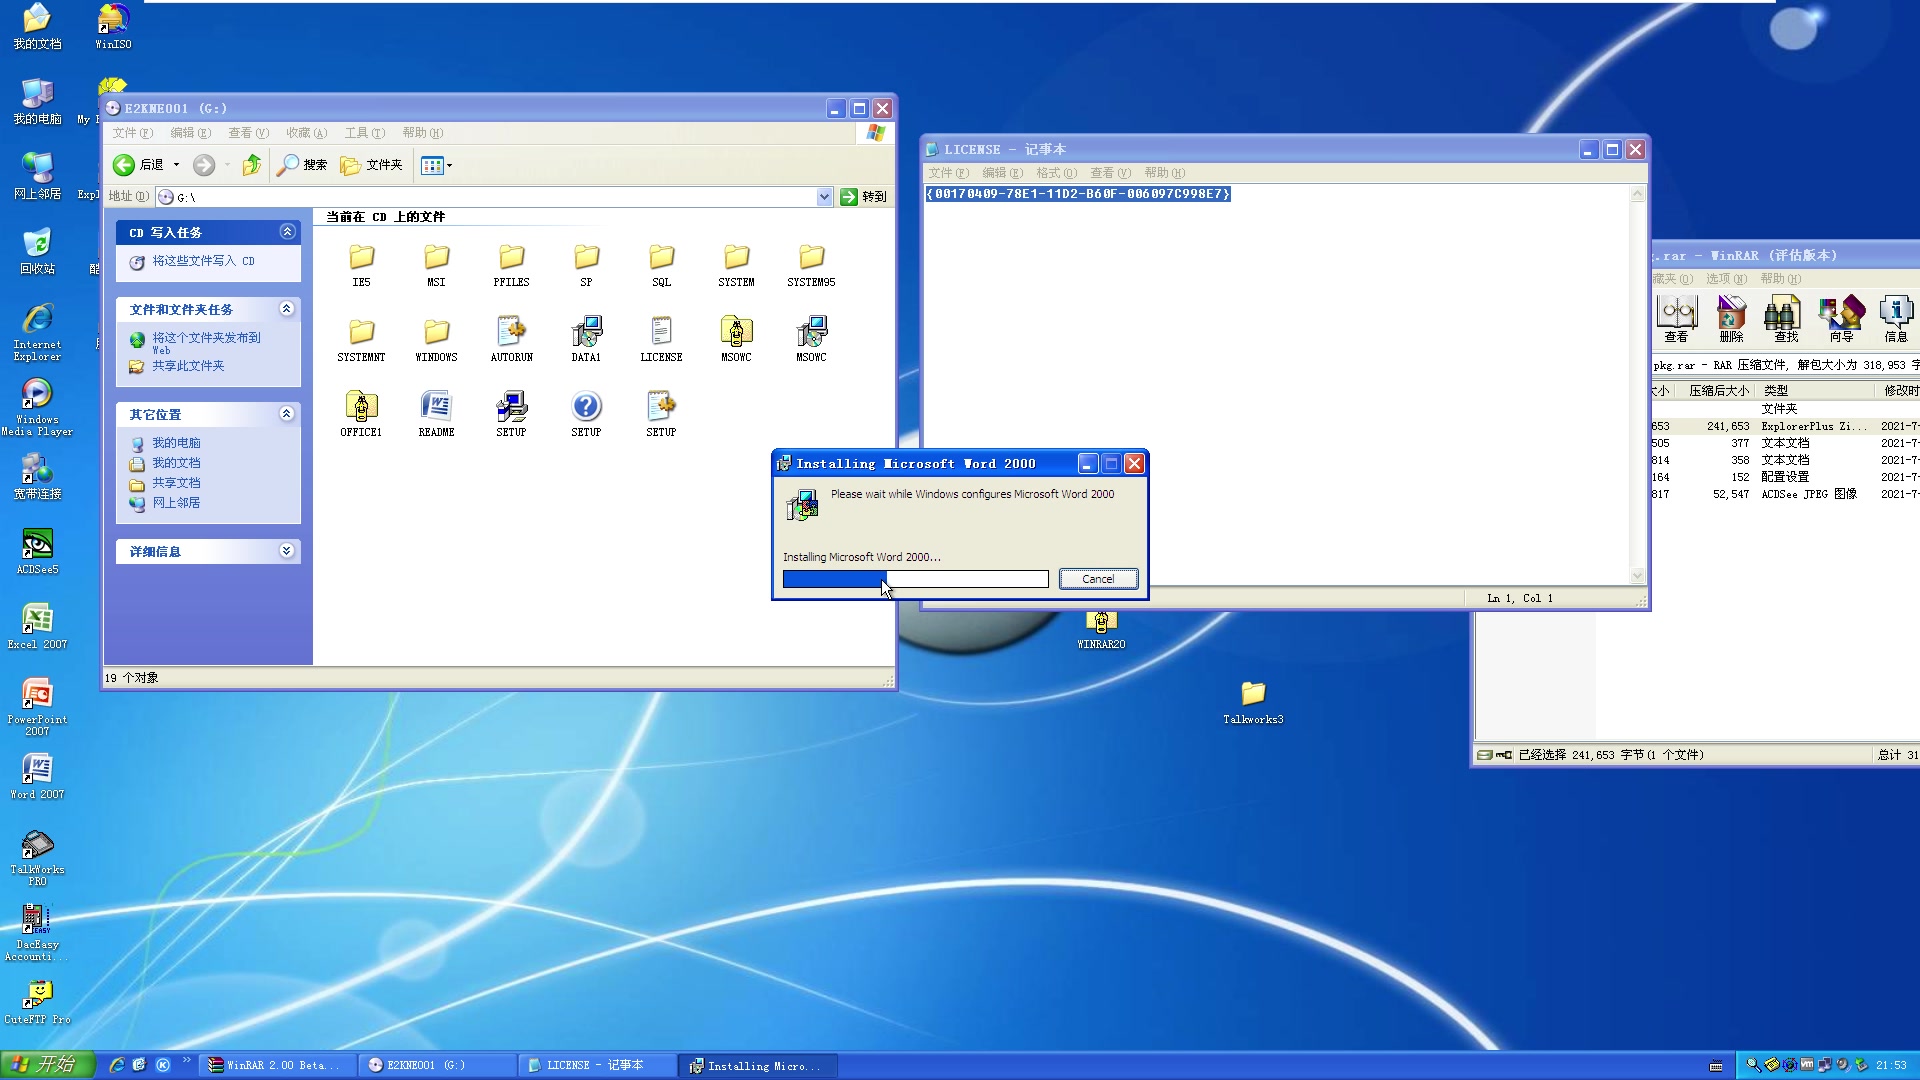1920x1080 pixels.
Task: Collapse the CD 写入任务 panel
Action: tap(288, 231)
